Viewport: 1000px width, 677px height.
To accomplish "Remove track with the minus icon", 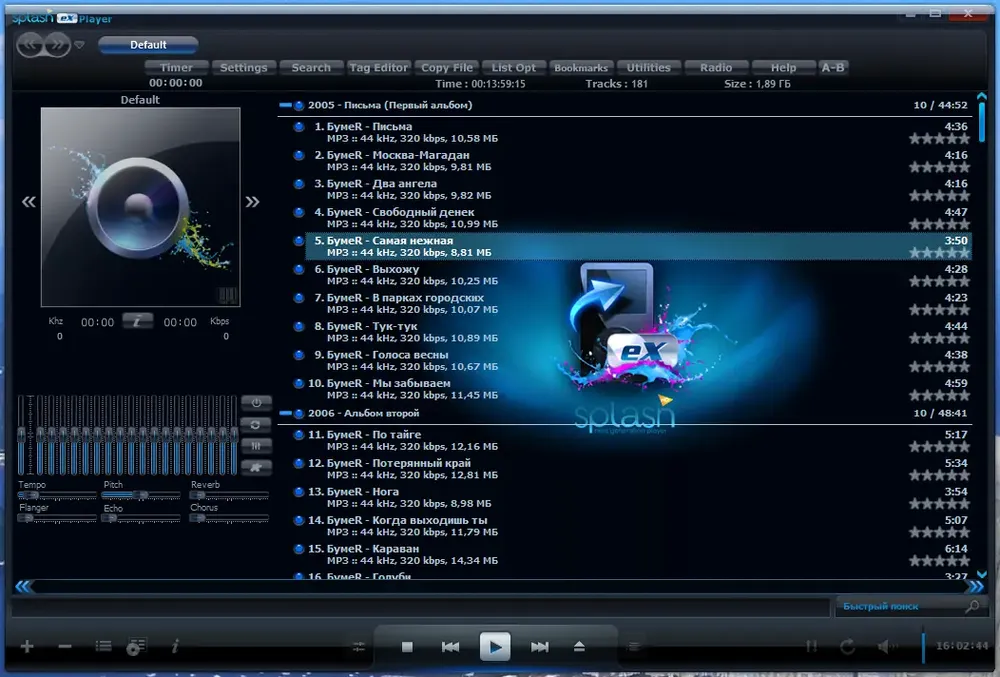I will tap(64, 647).
